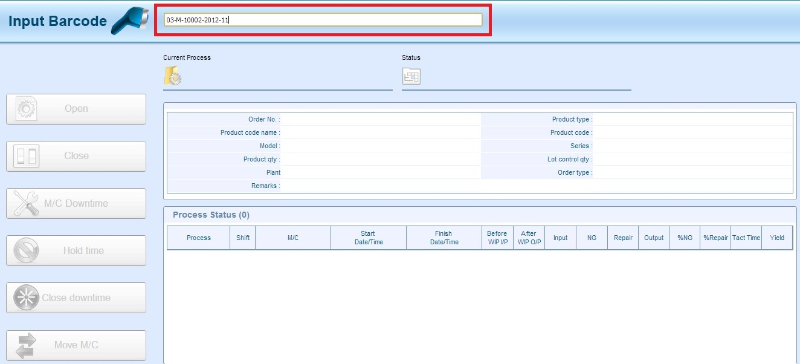Click the Repair column header

coord(623,238)
